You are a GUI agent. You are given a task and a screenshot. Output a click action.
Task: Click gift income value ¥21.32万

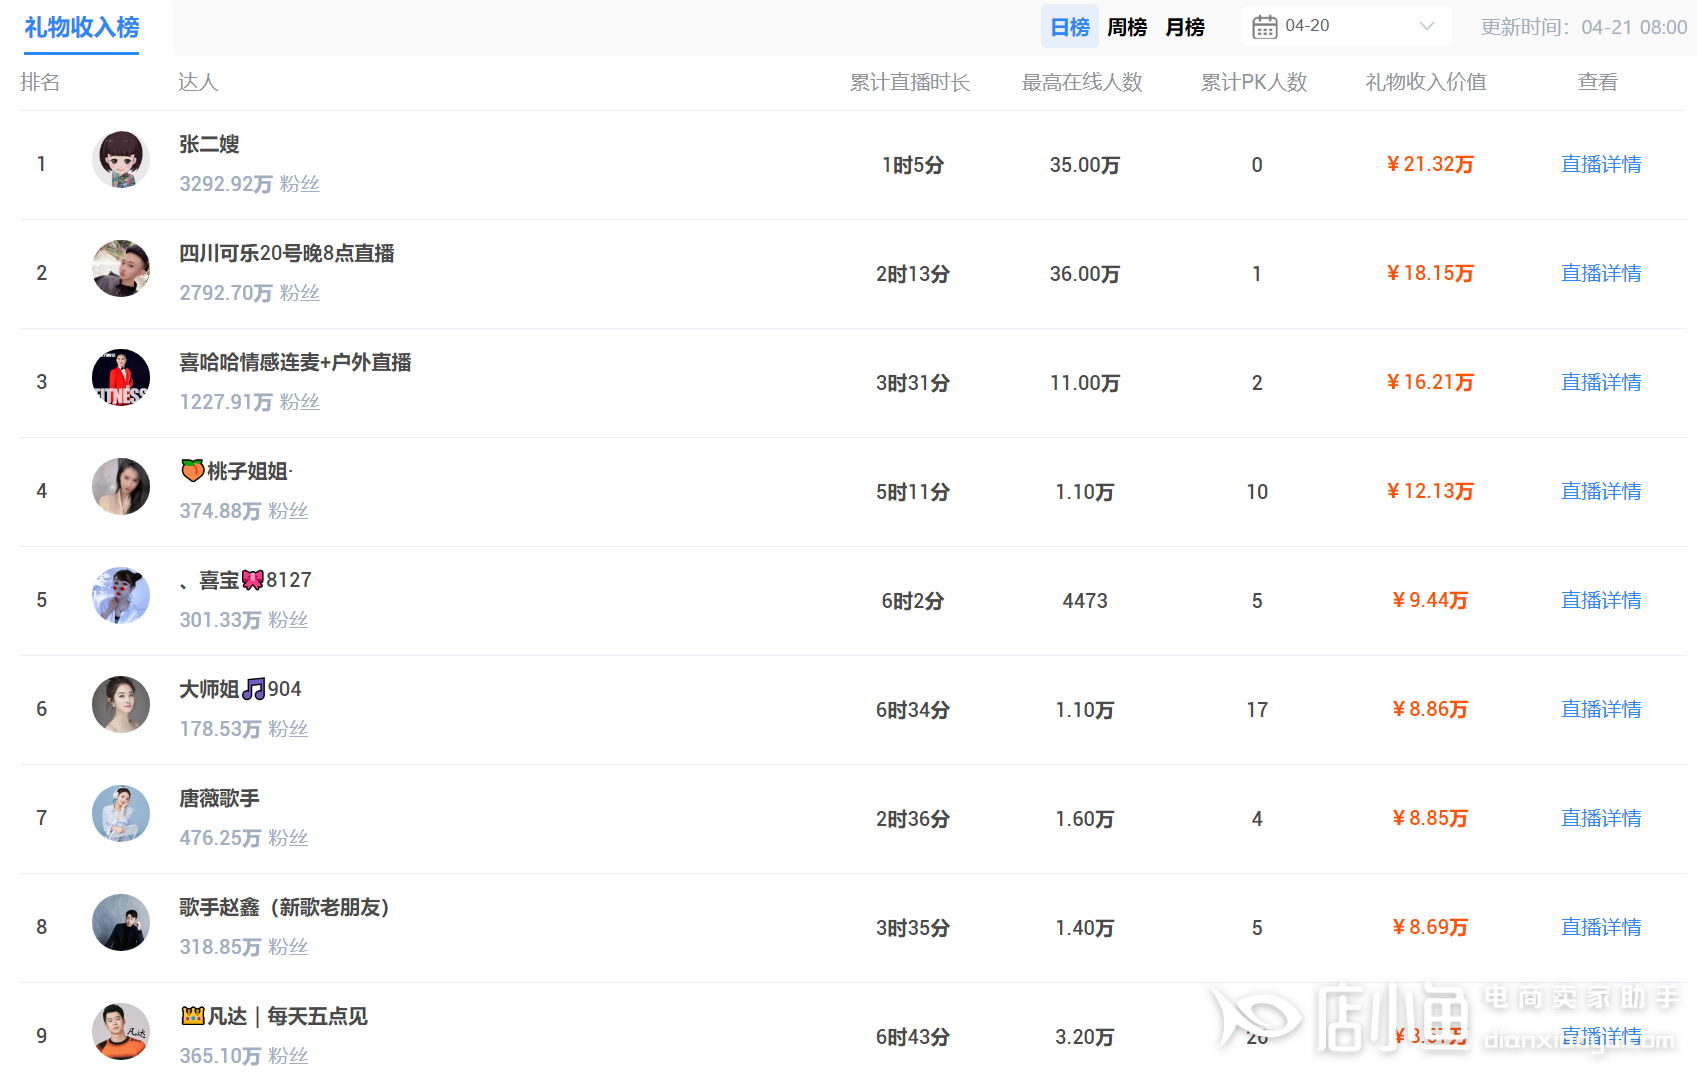(1430, 164)
